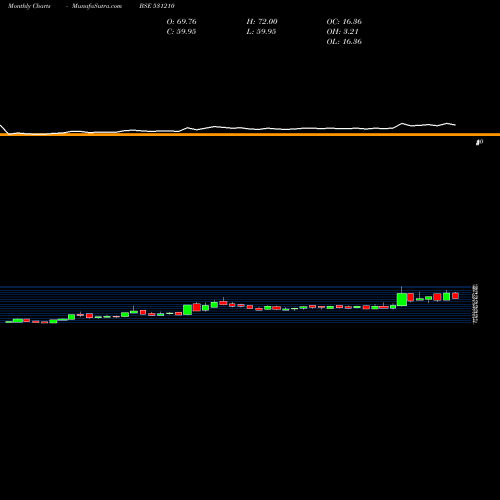Click the close value 'C: 59.95'

(181, 32)
